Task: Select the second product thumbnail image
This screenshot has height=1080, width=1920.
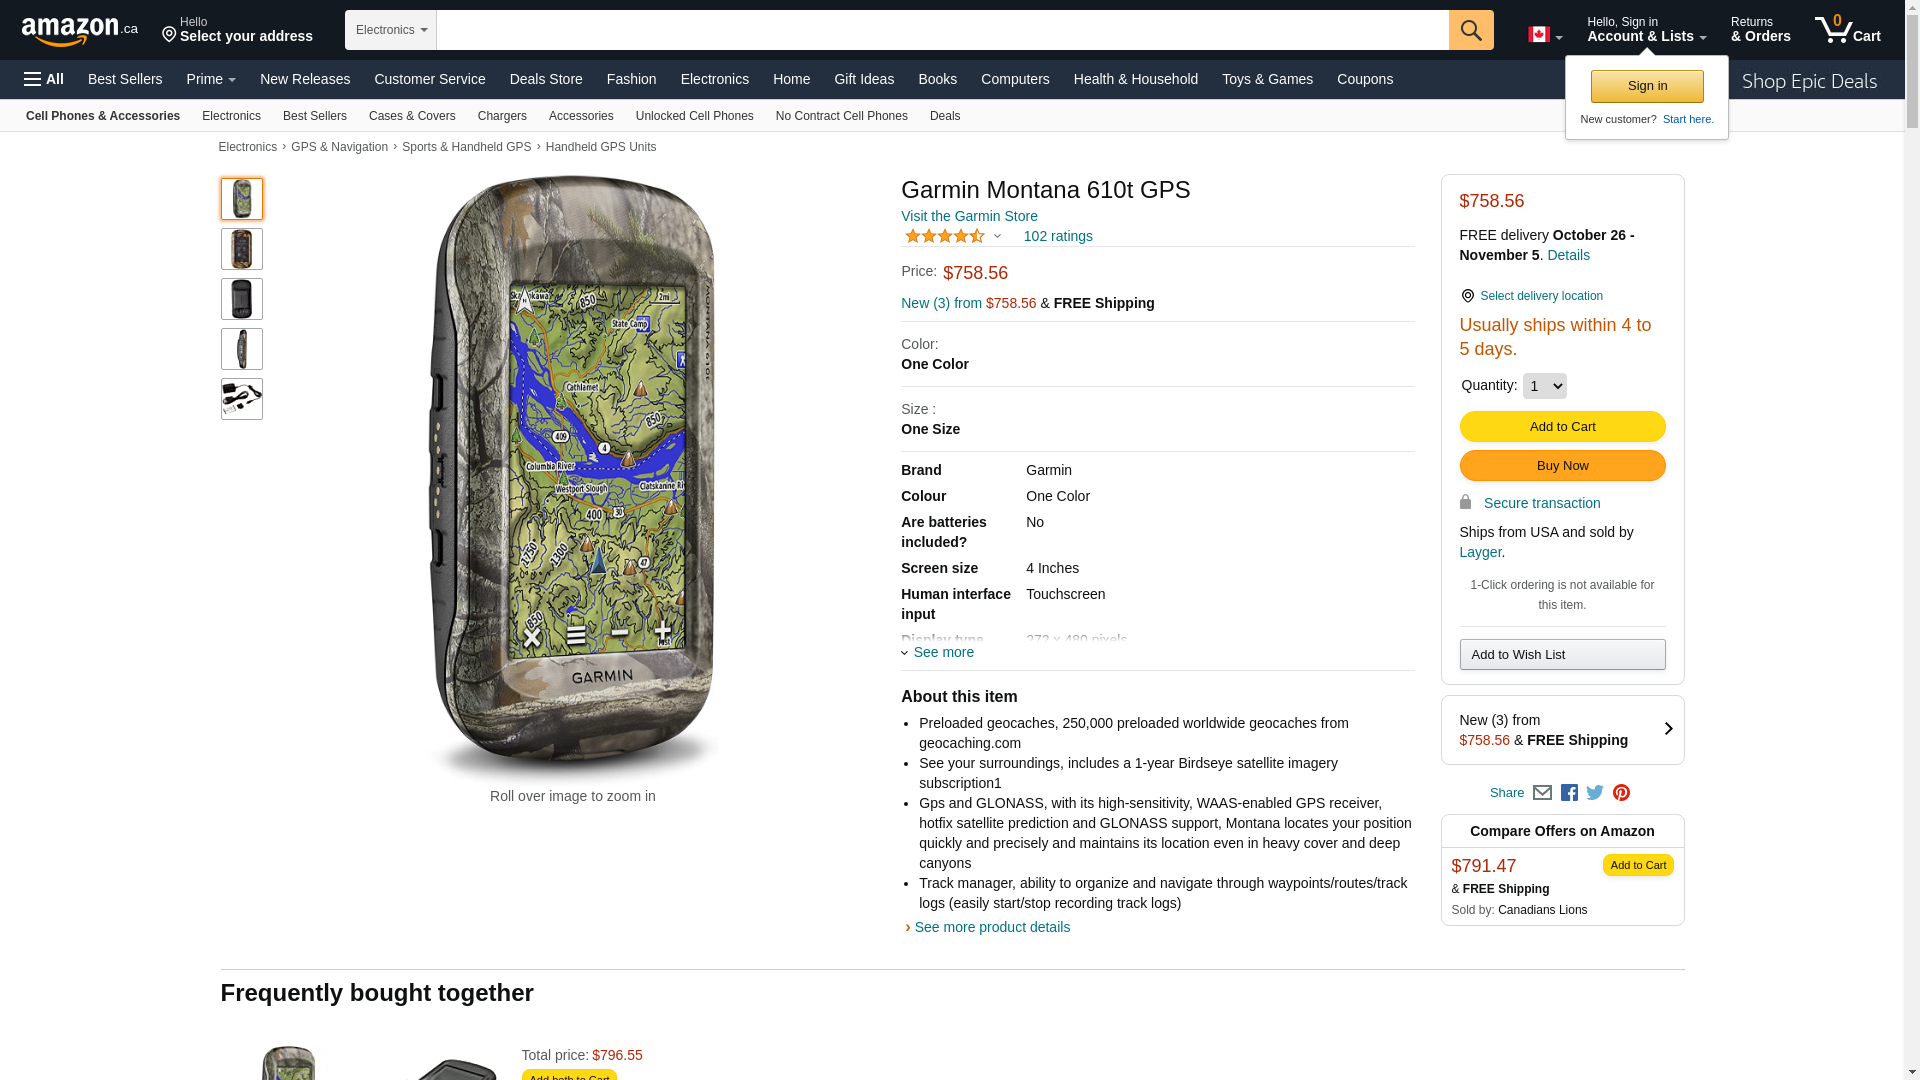Action: [242, 249]
